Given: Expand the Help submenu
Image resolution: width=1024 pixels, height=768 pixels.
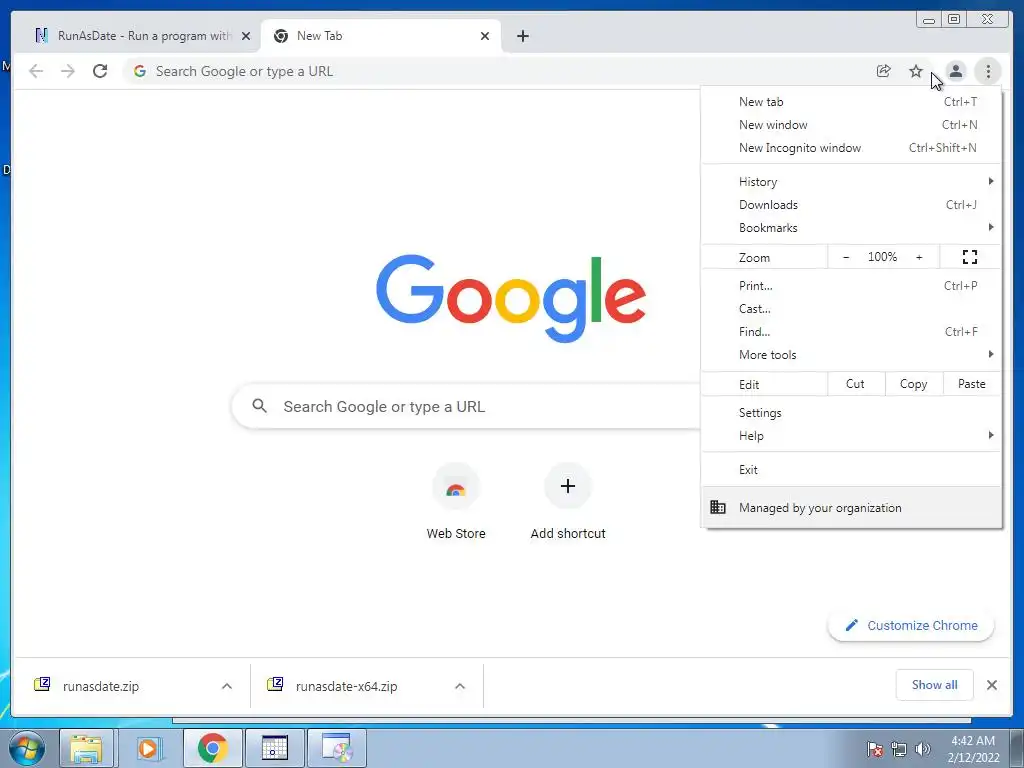Looking at the screenshot, I should pos(852,436).
